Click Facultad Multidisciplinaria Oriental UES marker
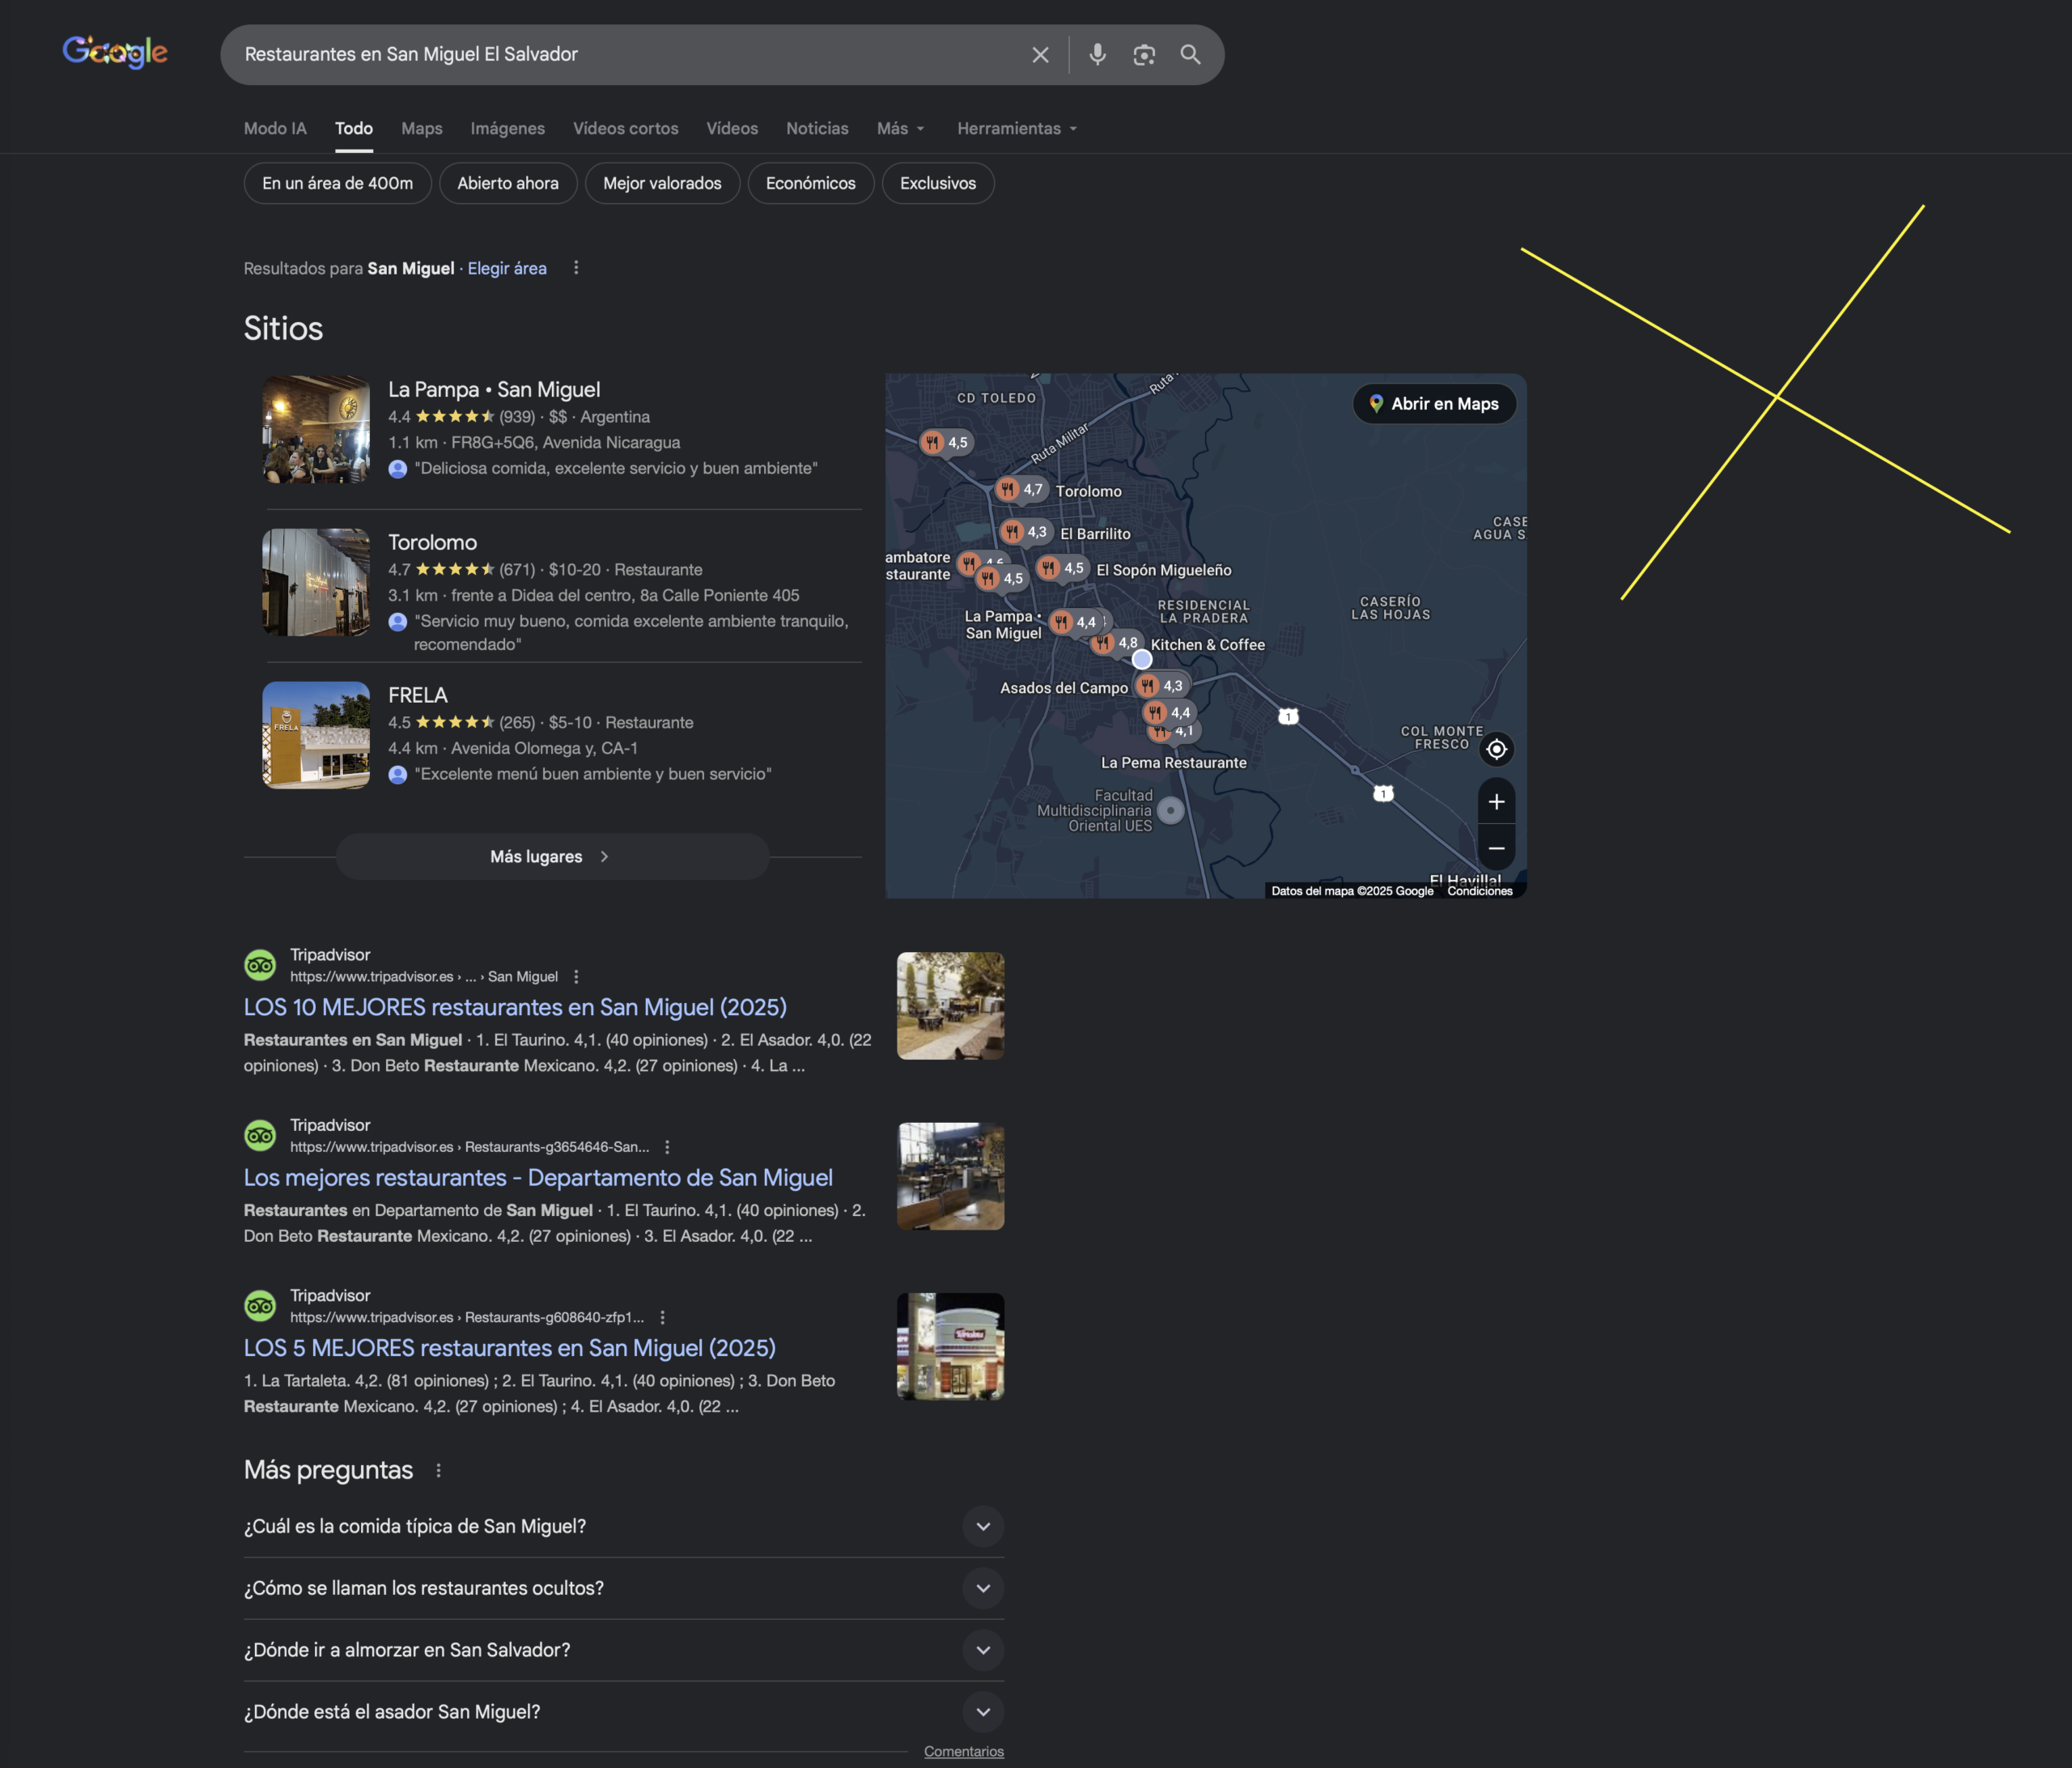The width and height of the screenshot is (2072, 1768). pos(1170,810)
